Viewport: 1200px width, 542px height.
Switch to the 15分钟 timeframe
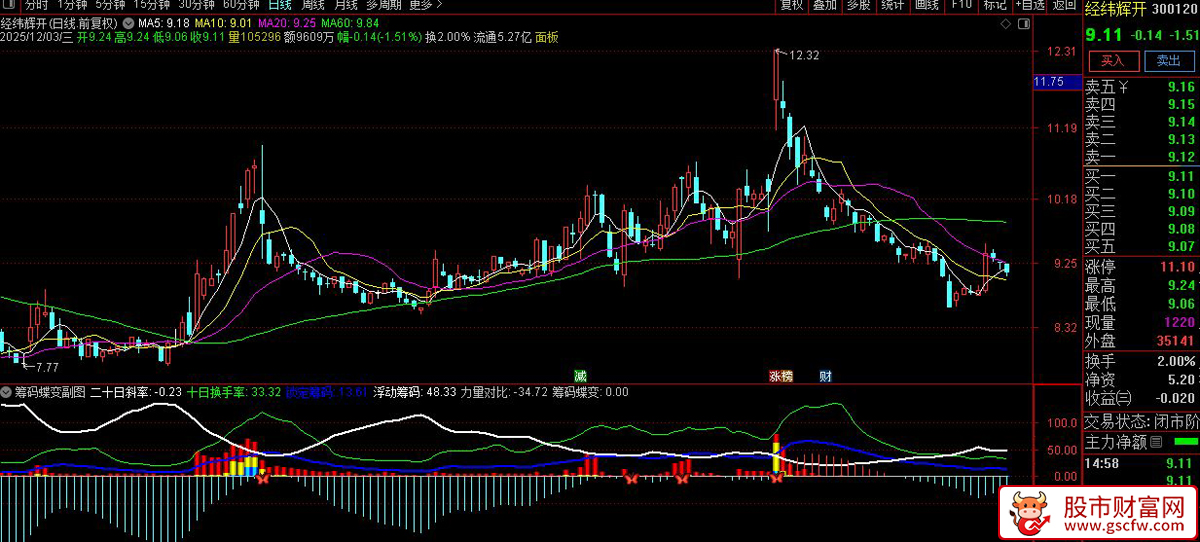[153, 5]
